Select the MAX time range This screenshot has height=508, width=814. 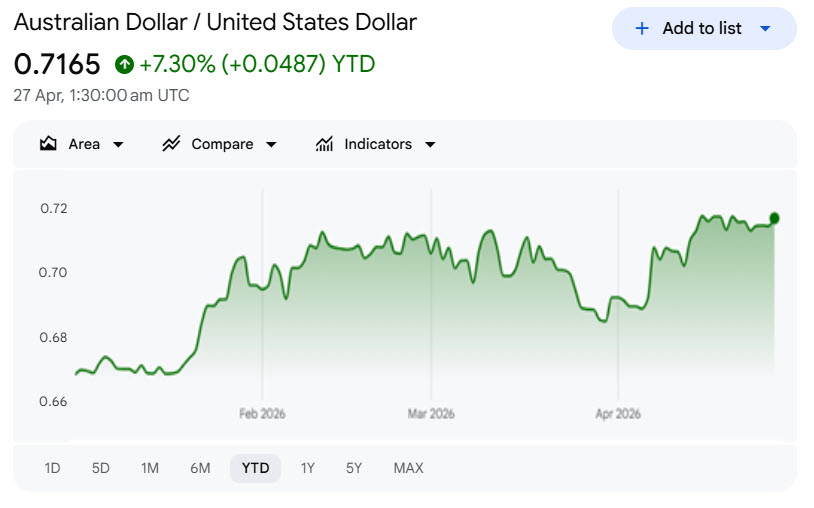pos(408,468)
